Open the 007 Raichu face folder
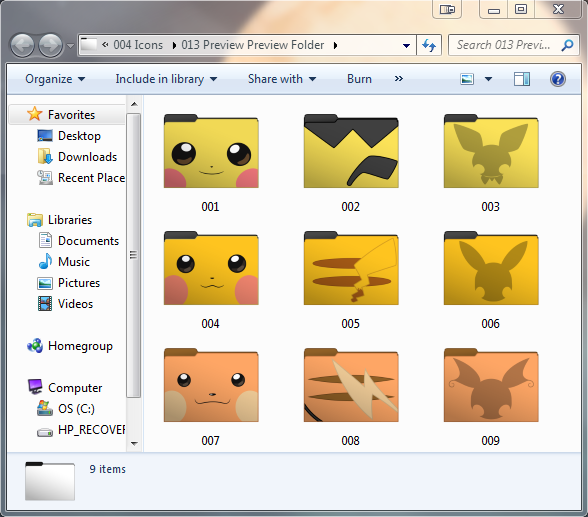The height and width of the screenshot is (517, 588). 211,385
